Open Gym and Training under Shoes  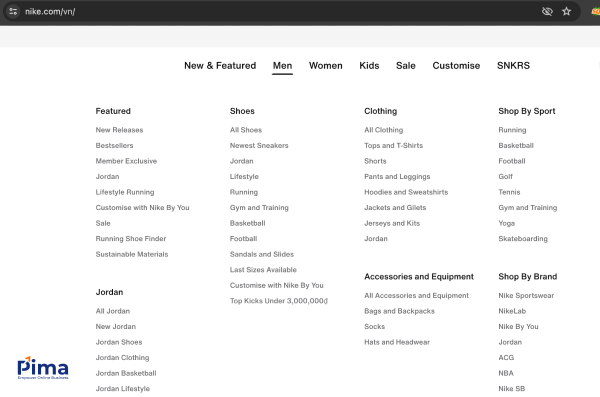(x=259, y=207)
